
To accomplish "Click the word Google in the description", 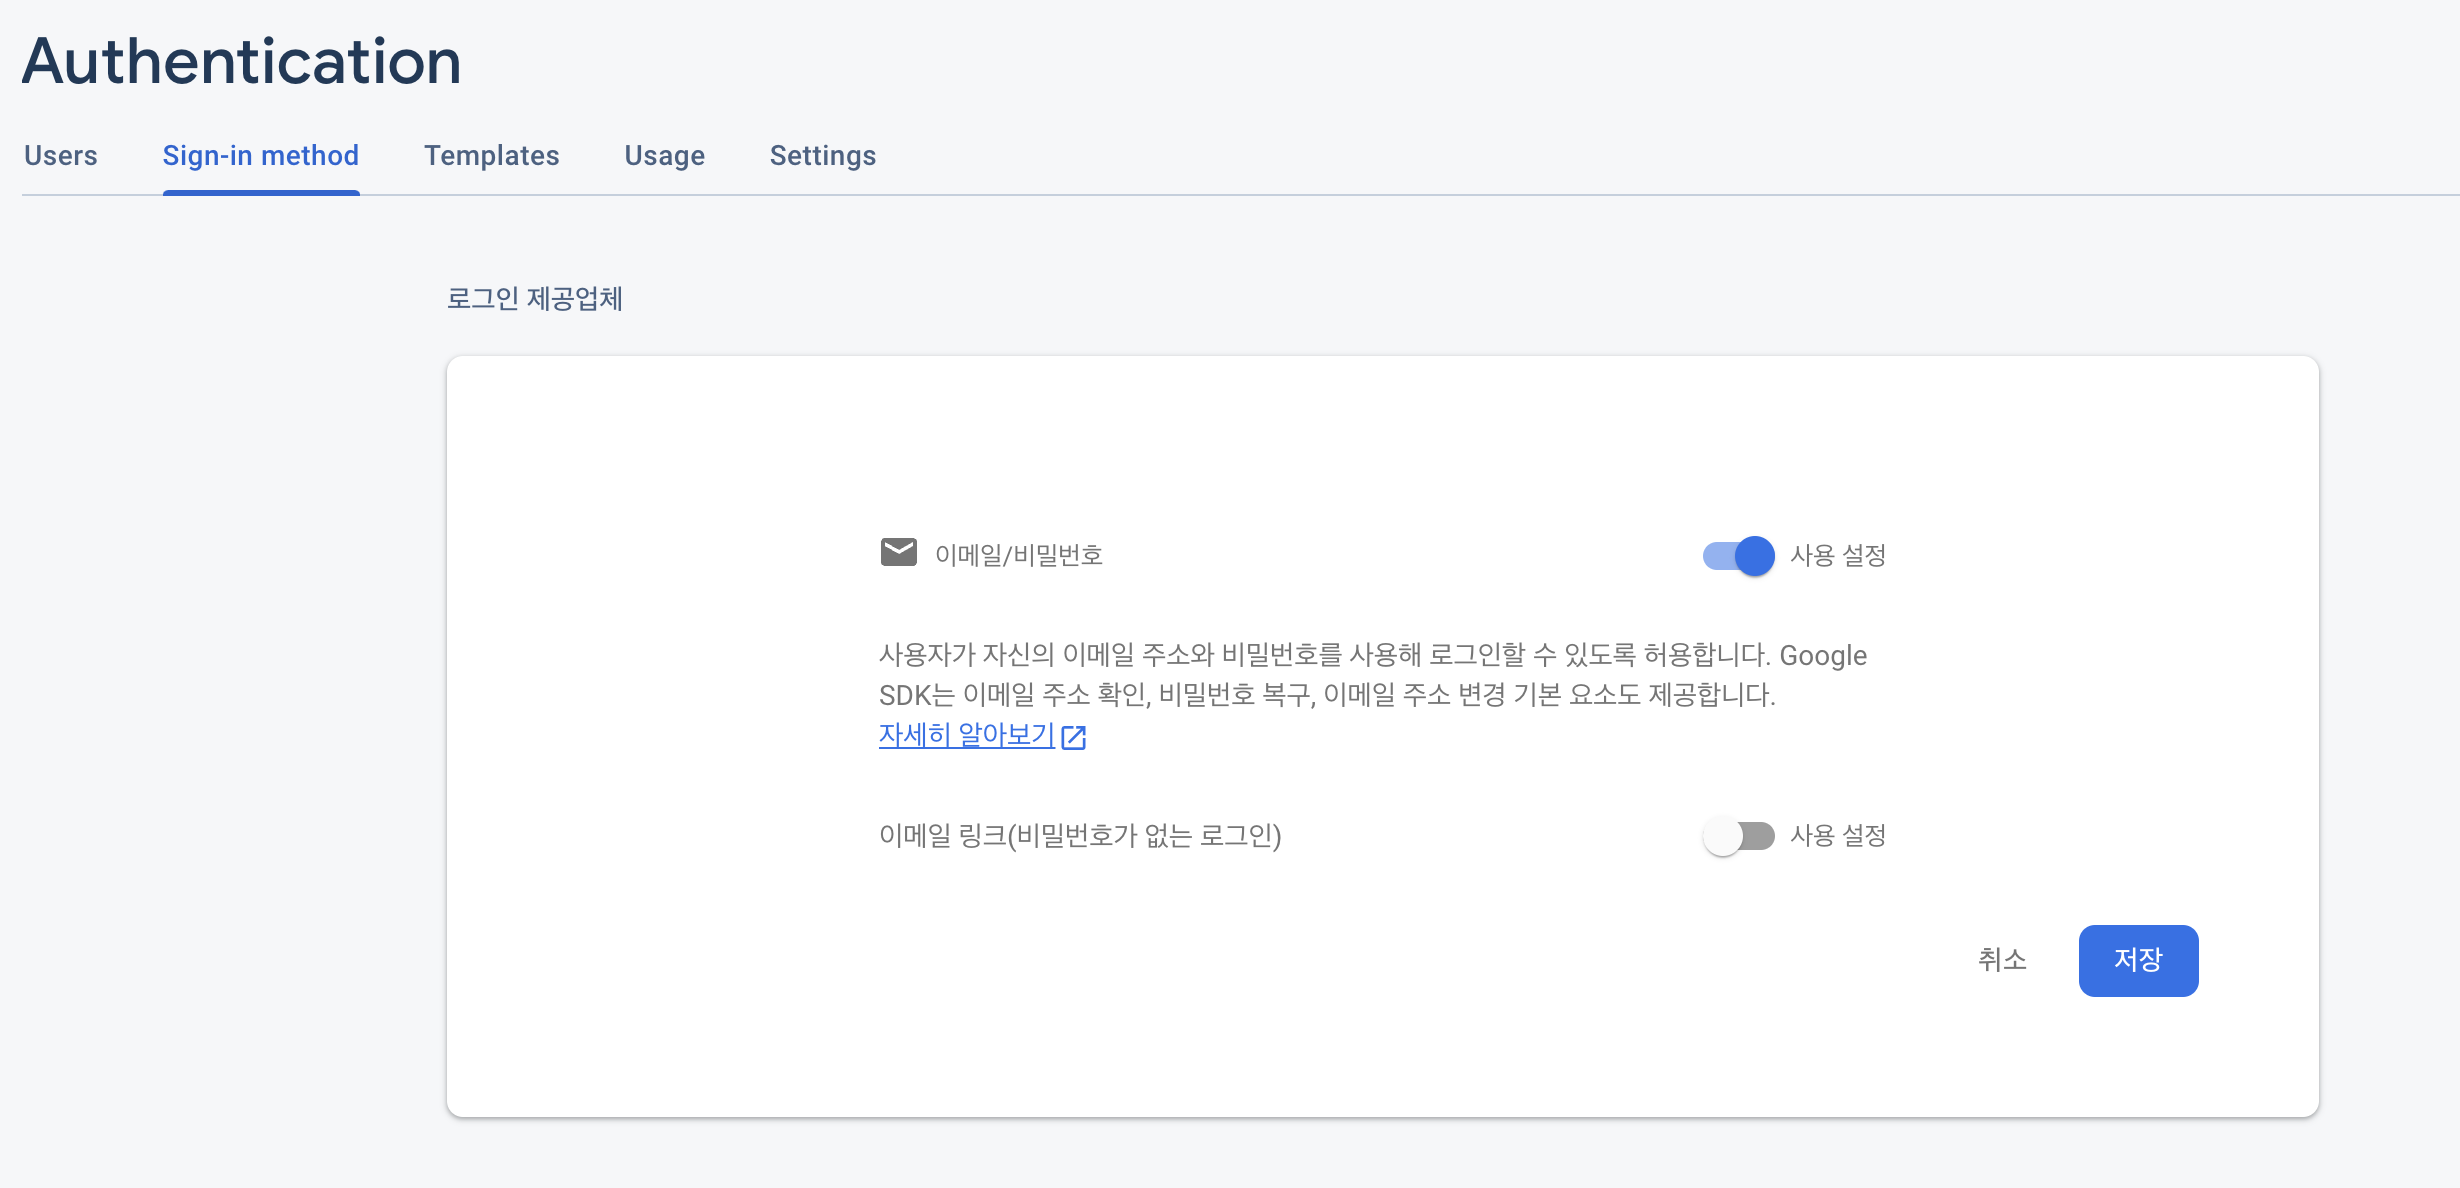I will tap(1822, 656).
